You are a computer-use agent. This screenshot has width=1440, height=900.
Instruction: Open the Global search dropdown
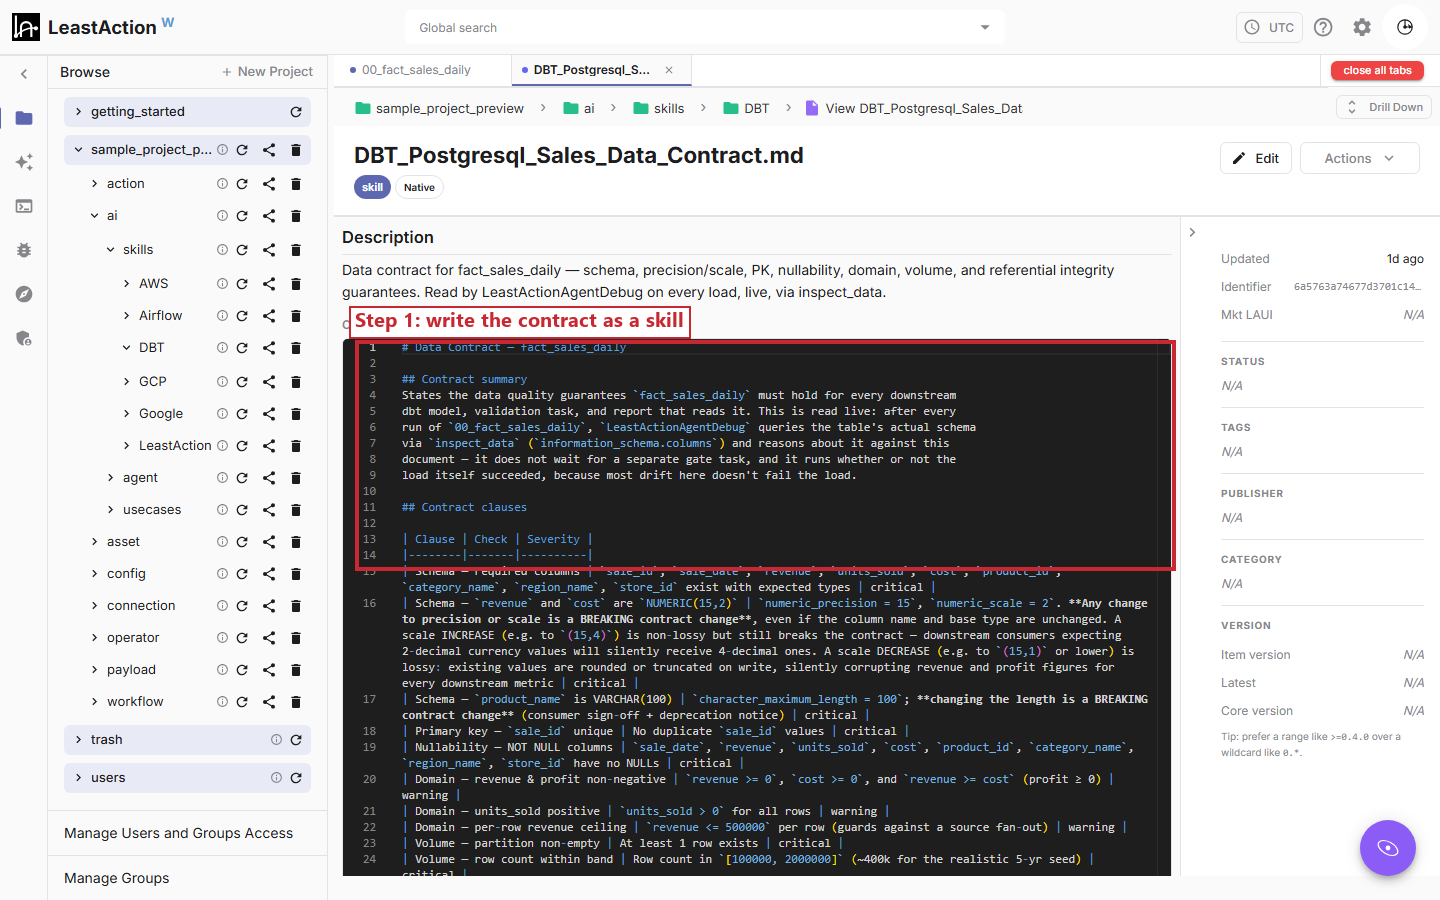pos(985,28)
